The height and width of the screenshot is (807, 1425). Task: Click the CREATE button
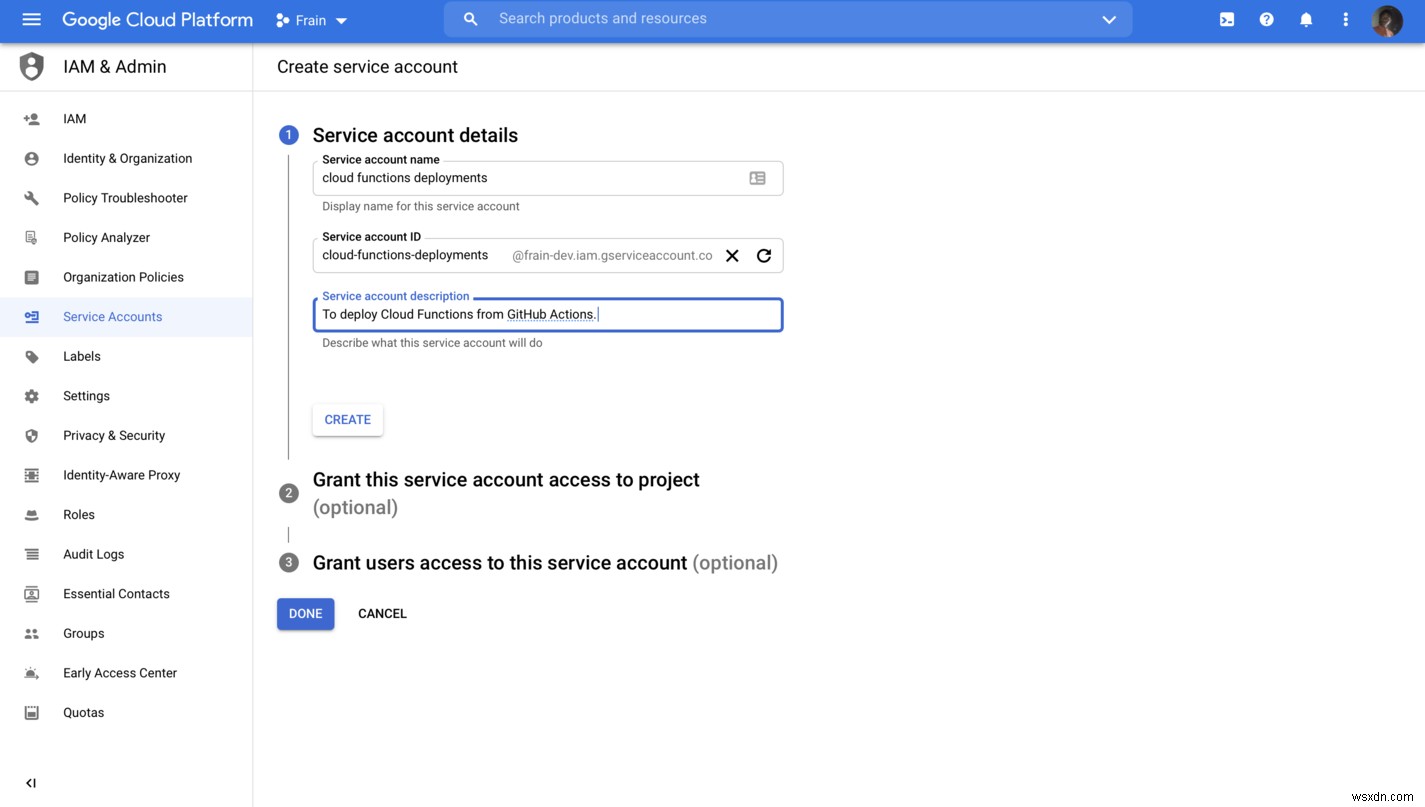click(x=347, y=419)
